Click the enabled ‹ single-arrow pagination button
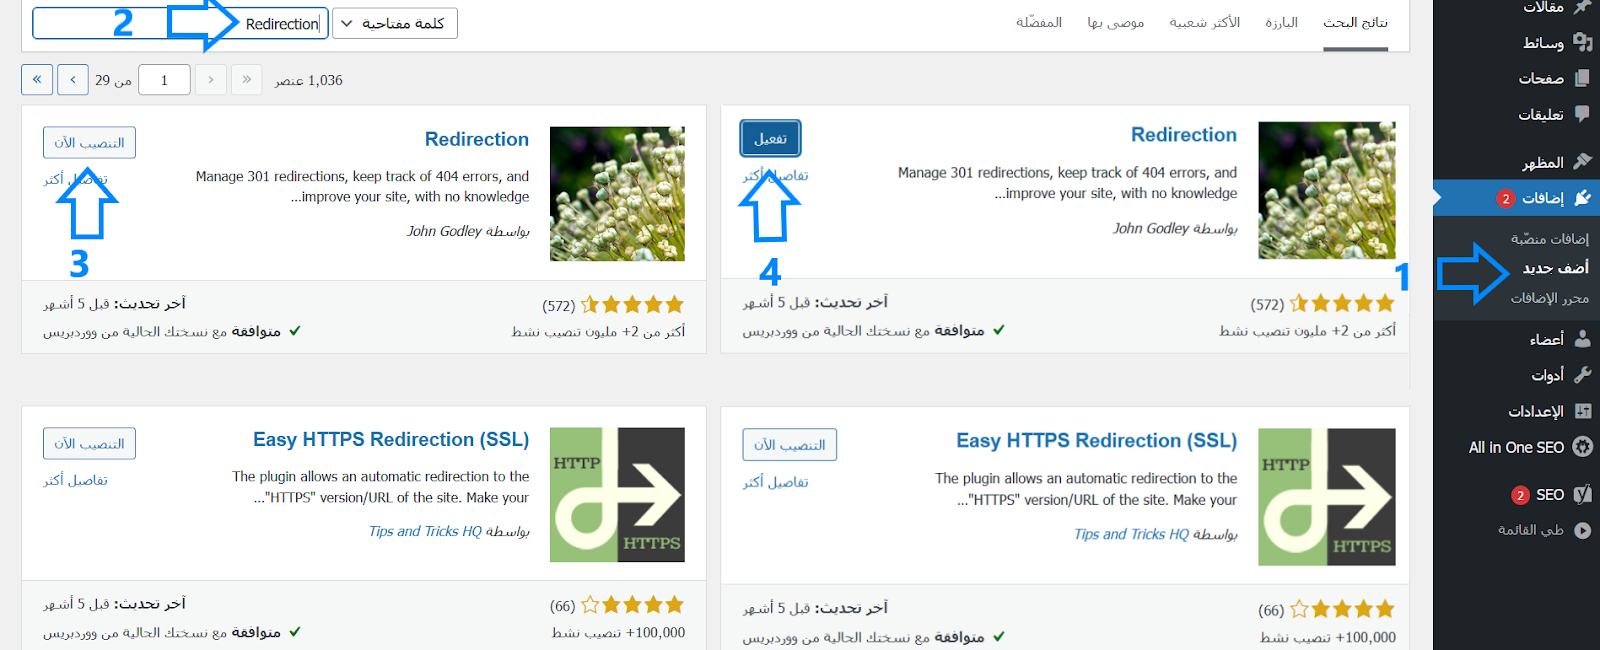This screenshot has width=1600, height=650. 73,80
